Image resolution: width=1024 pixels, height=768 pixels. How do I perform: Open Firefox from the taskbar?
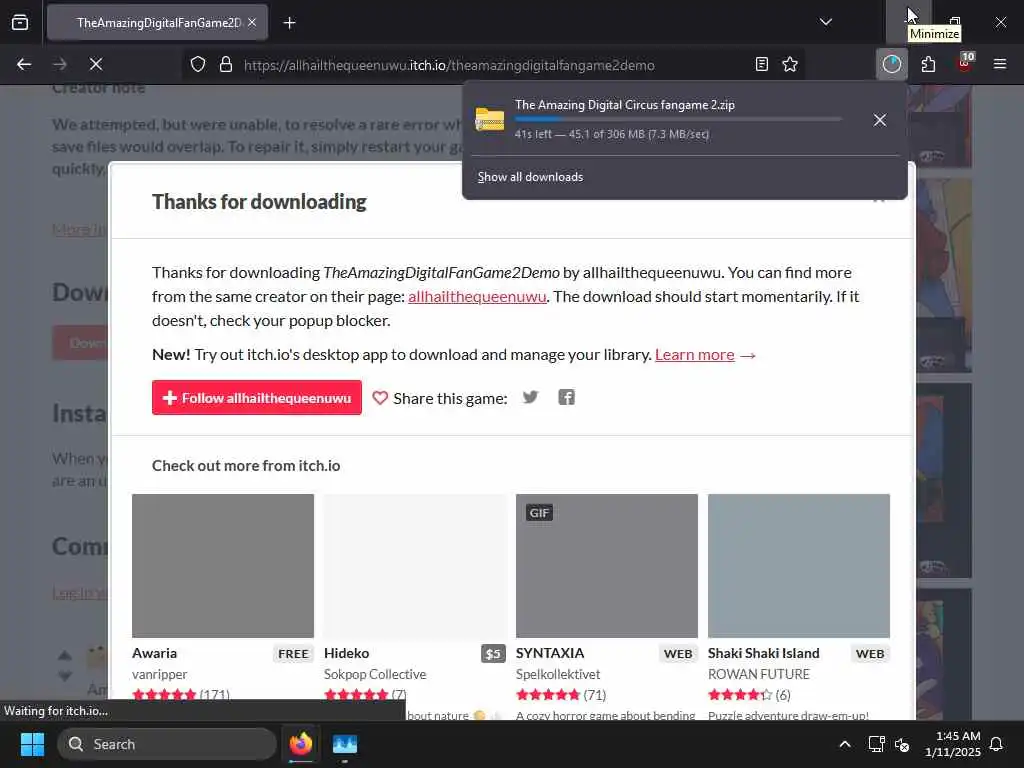pyautogui.click(x=300, y=744)
